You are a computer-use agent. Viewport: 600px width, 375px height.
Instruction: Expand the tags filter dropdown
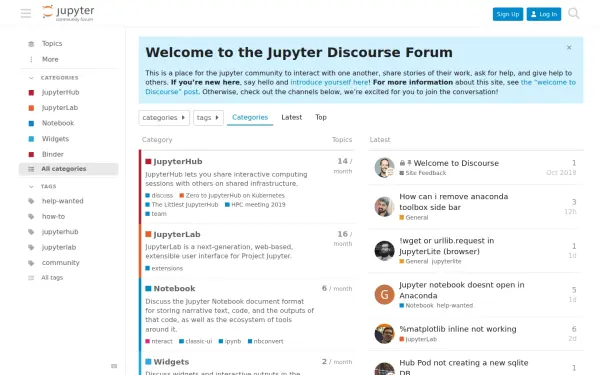click(x=208, y=117)
